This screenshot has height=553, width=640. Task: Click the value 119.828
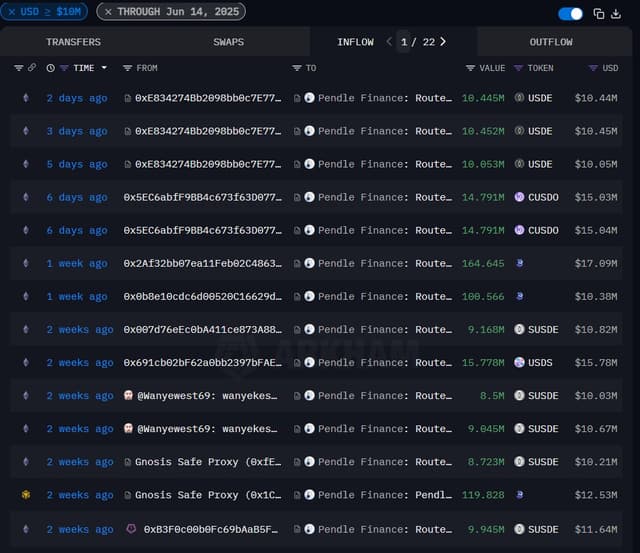tap(483, 495)
